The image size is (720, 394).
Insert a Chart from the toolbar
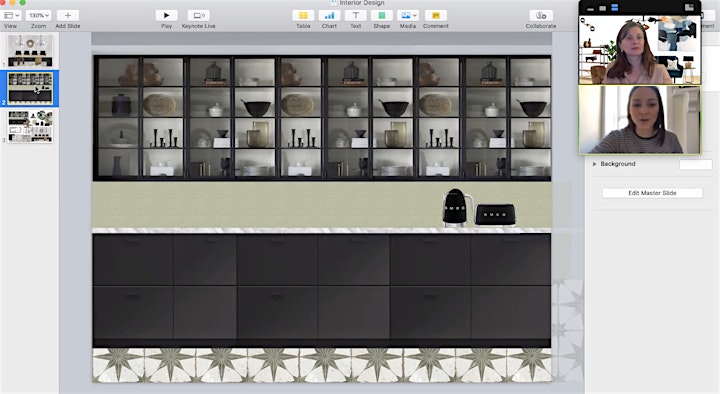[x=329, y=15]
